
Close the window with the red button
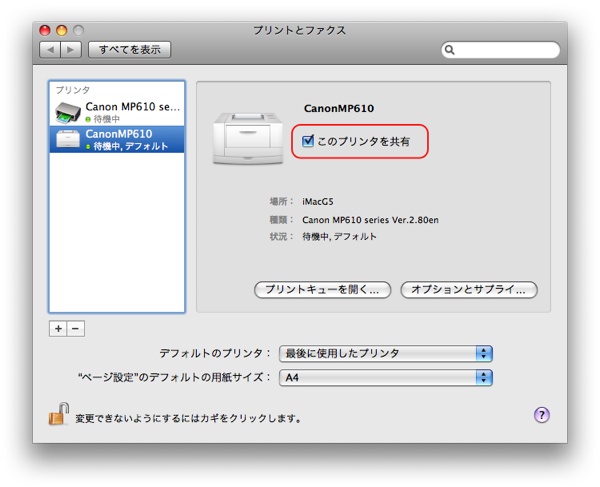[x=45, y=30]
